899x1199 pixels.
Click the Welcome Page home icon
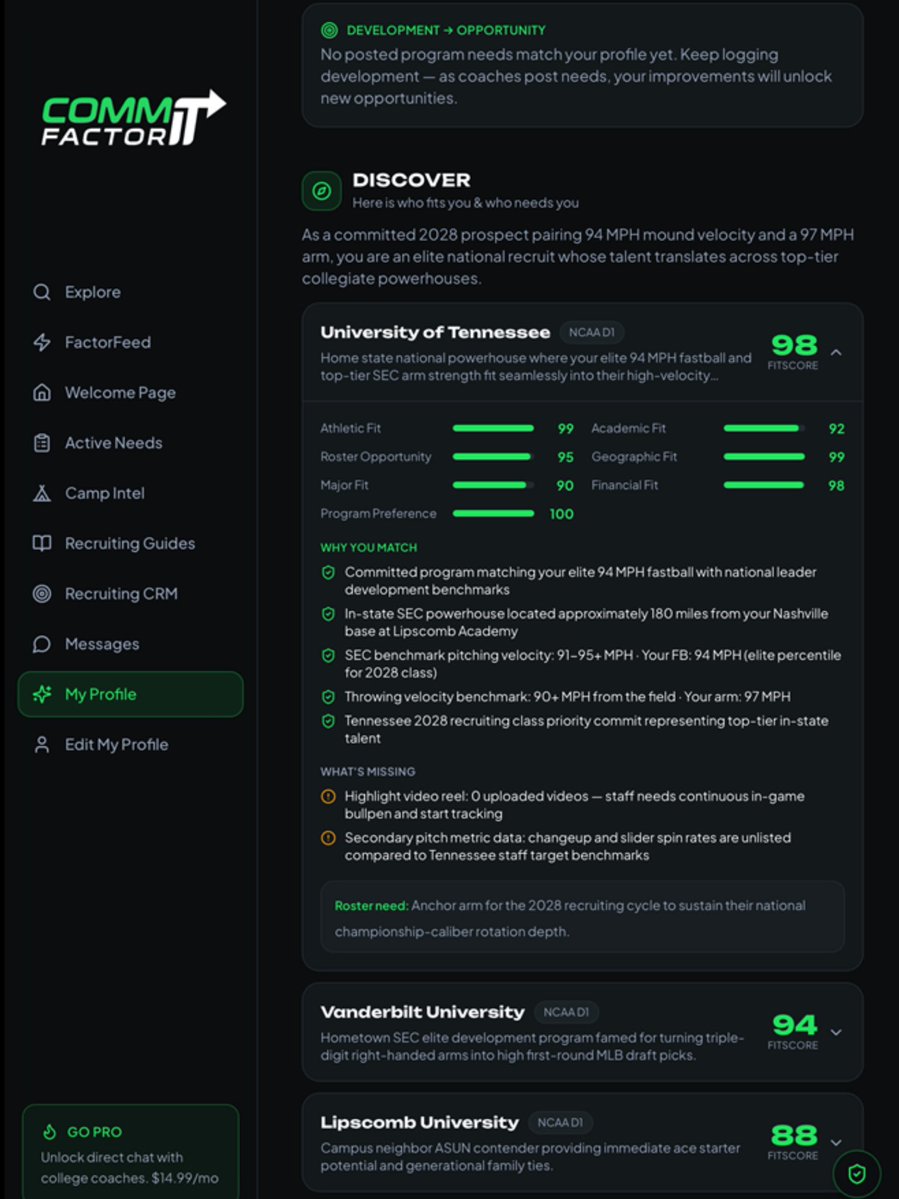click(x=42, y=393)
